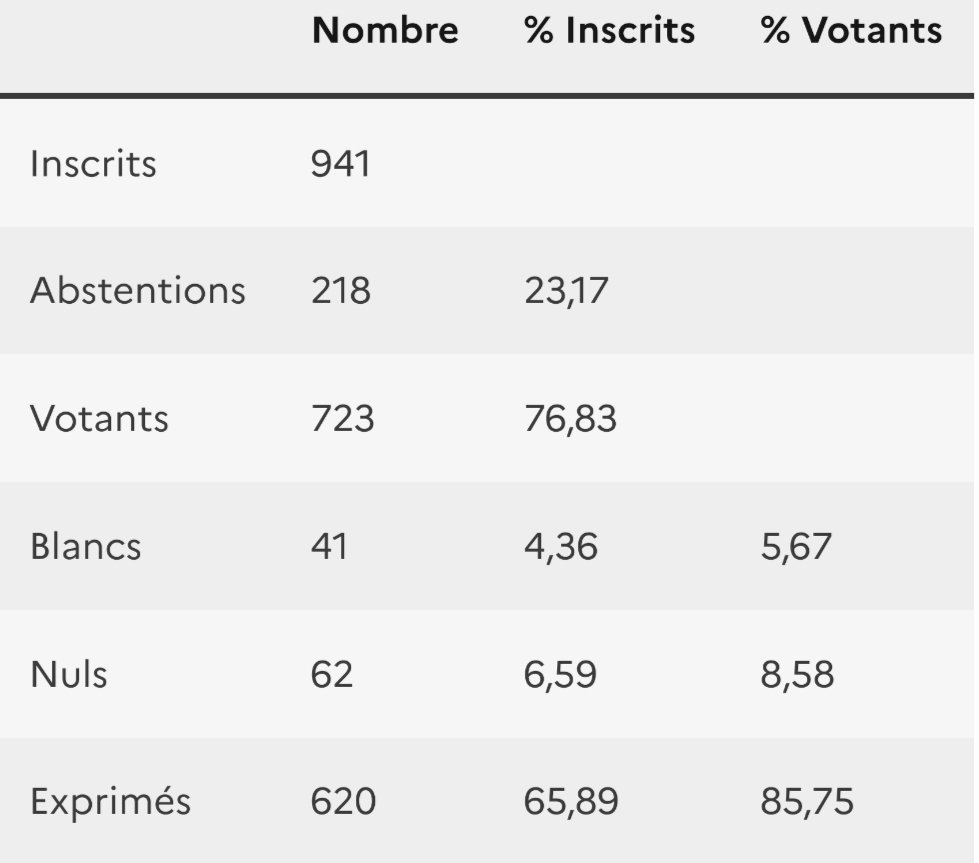The width and height of the screenshot is (979, 863).
Task: Click the Inscrits count 941
Action: coord(340,163)
